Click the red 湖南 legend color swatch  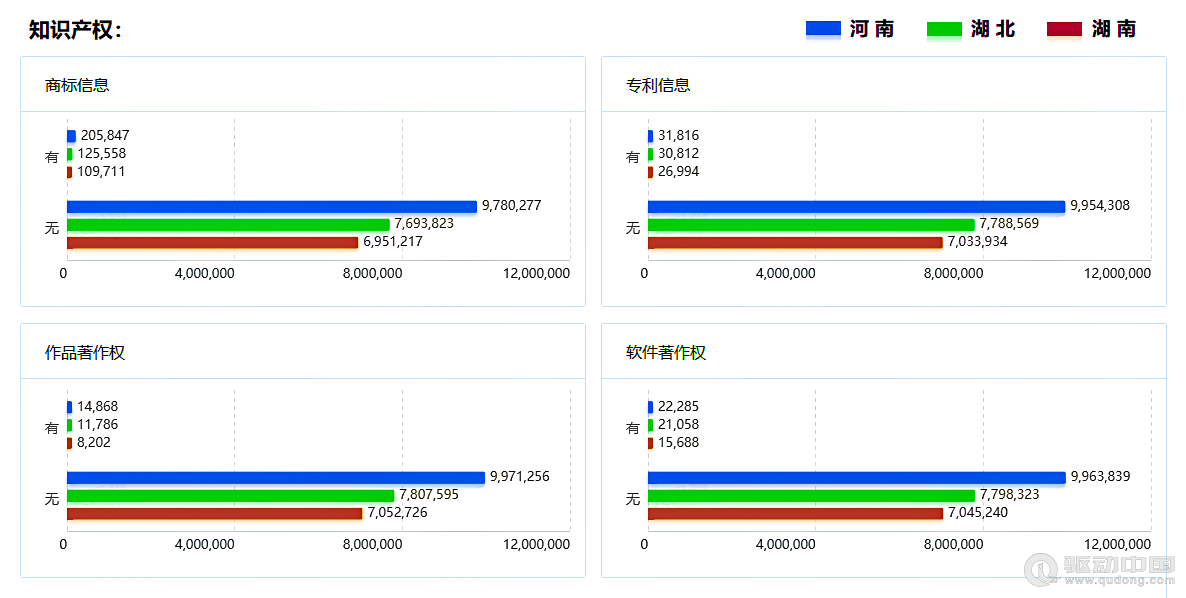1064,29
